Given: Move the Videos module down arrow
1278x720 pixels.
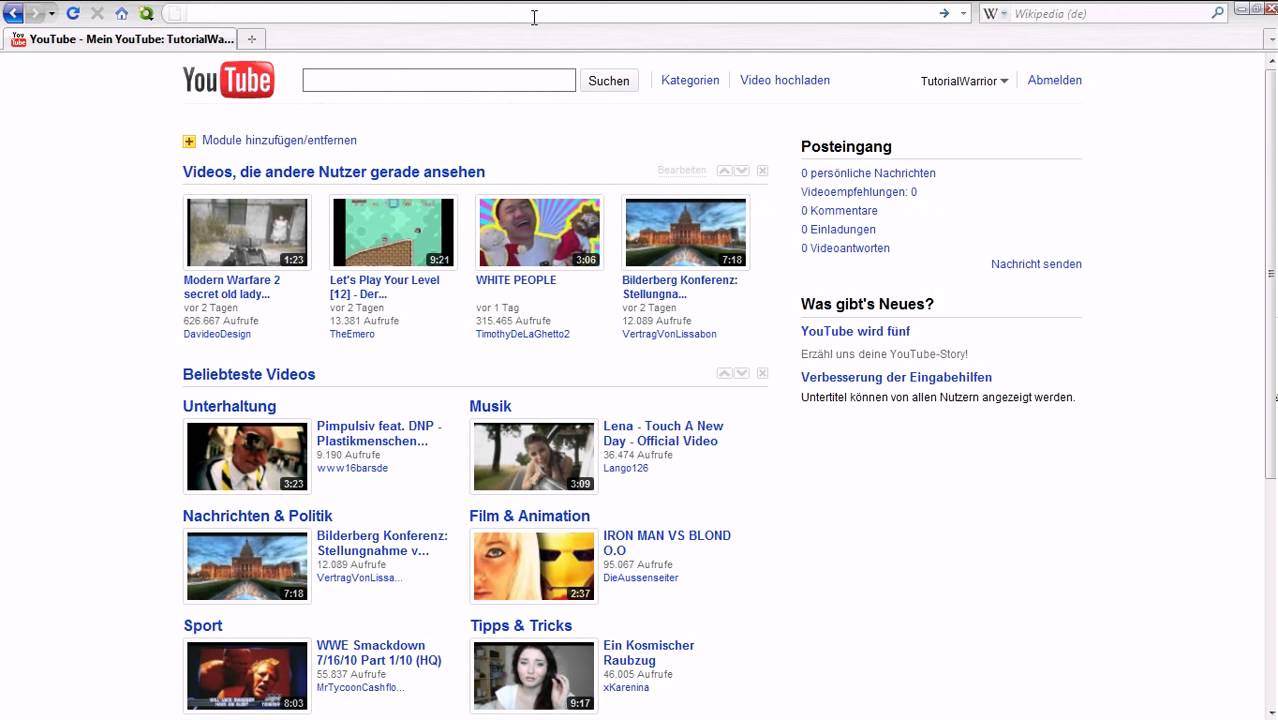Looking at the screenshot, I should pyautogui.click(x=742, y=171).
